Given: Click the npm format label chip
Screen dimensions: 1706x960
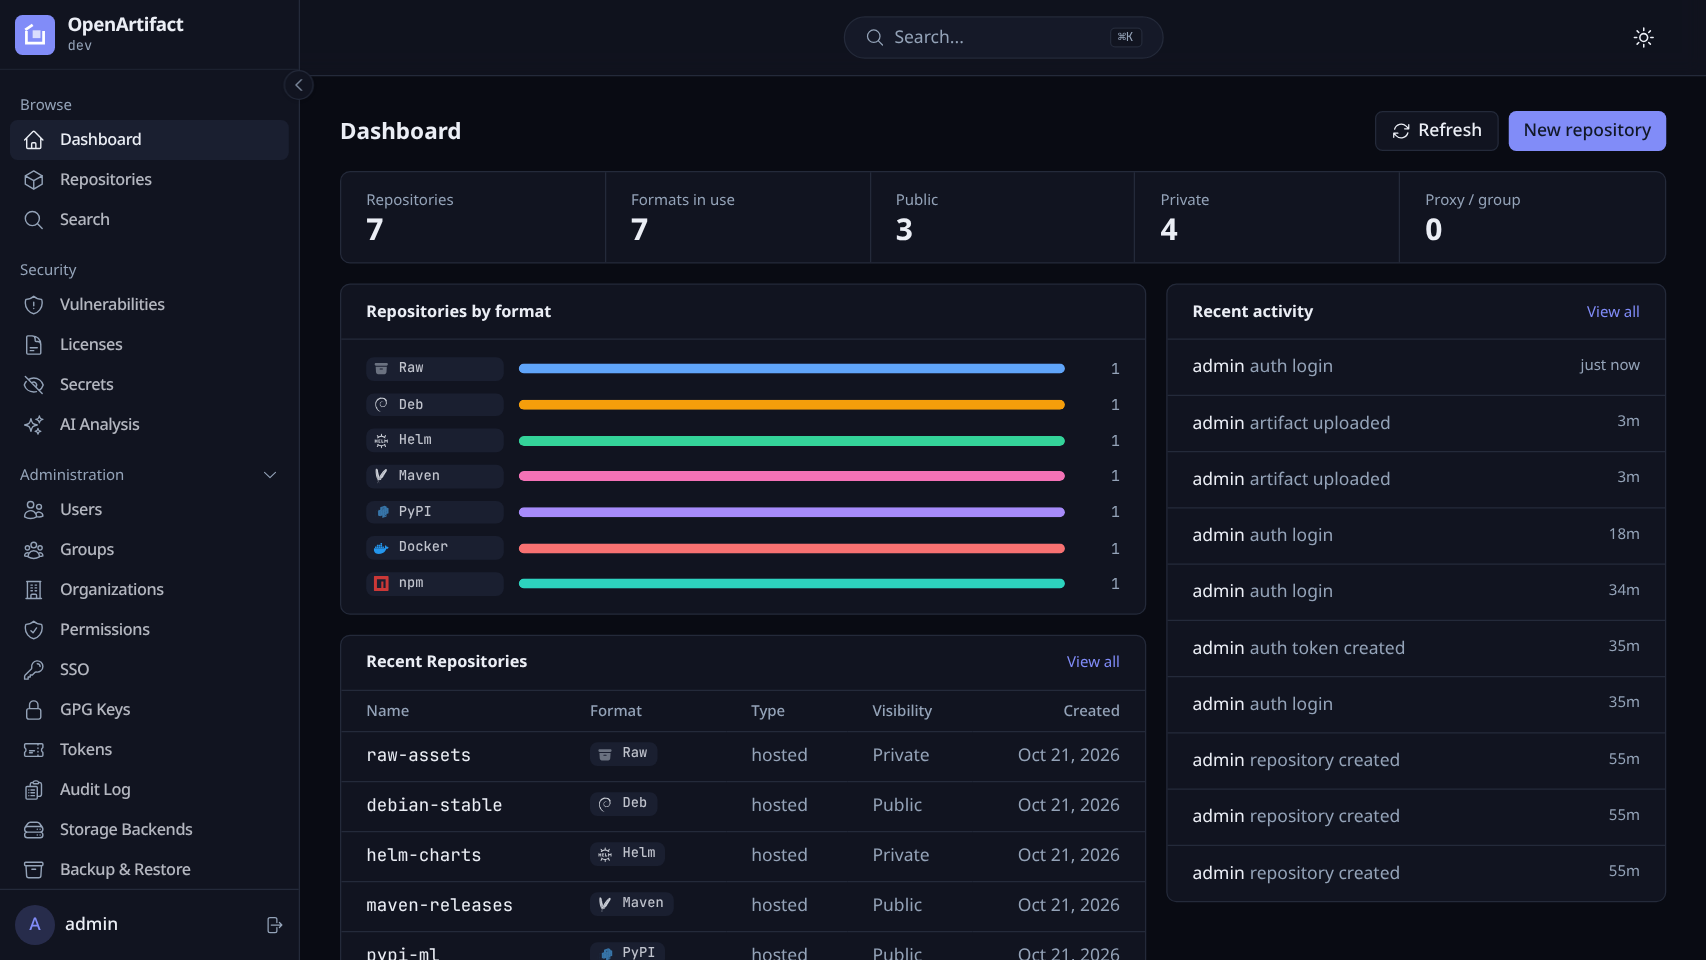Looking at the screenshot, I should (434, 584).
